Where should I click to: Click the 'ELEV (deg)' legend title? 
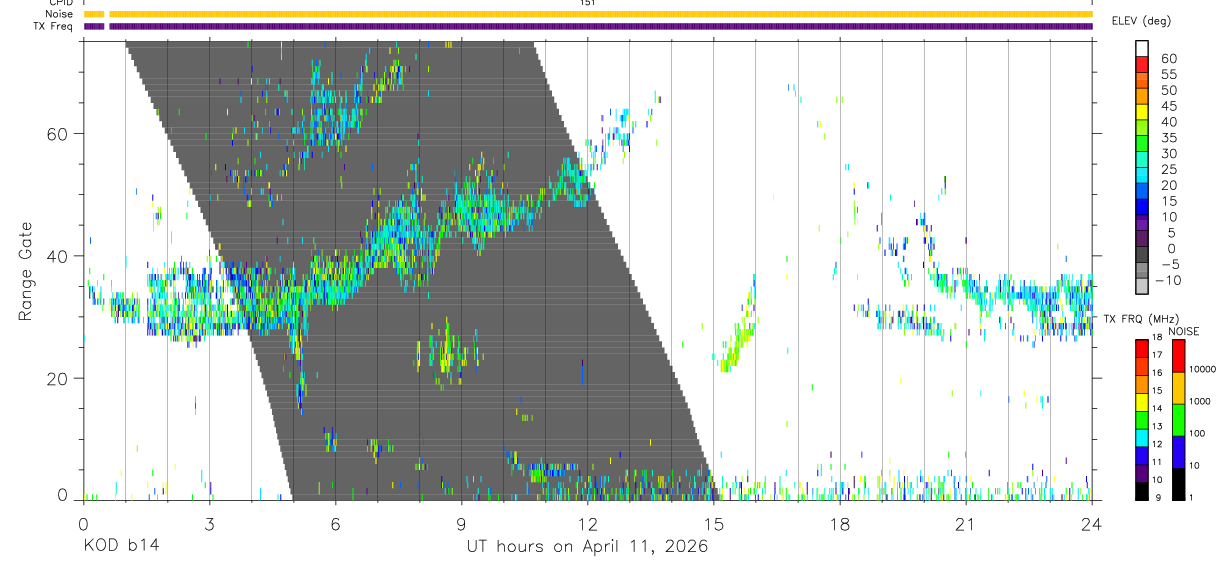(x=1141, y=21)
